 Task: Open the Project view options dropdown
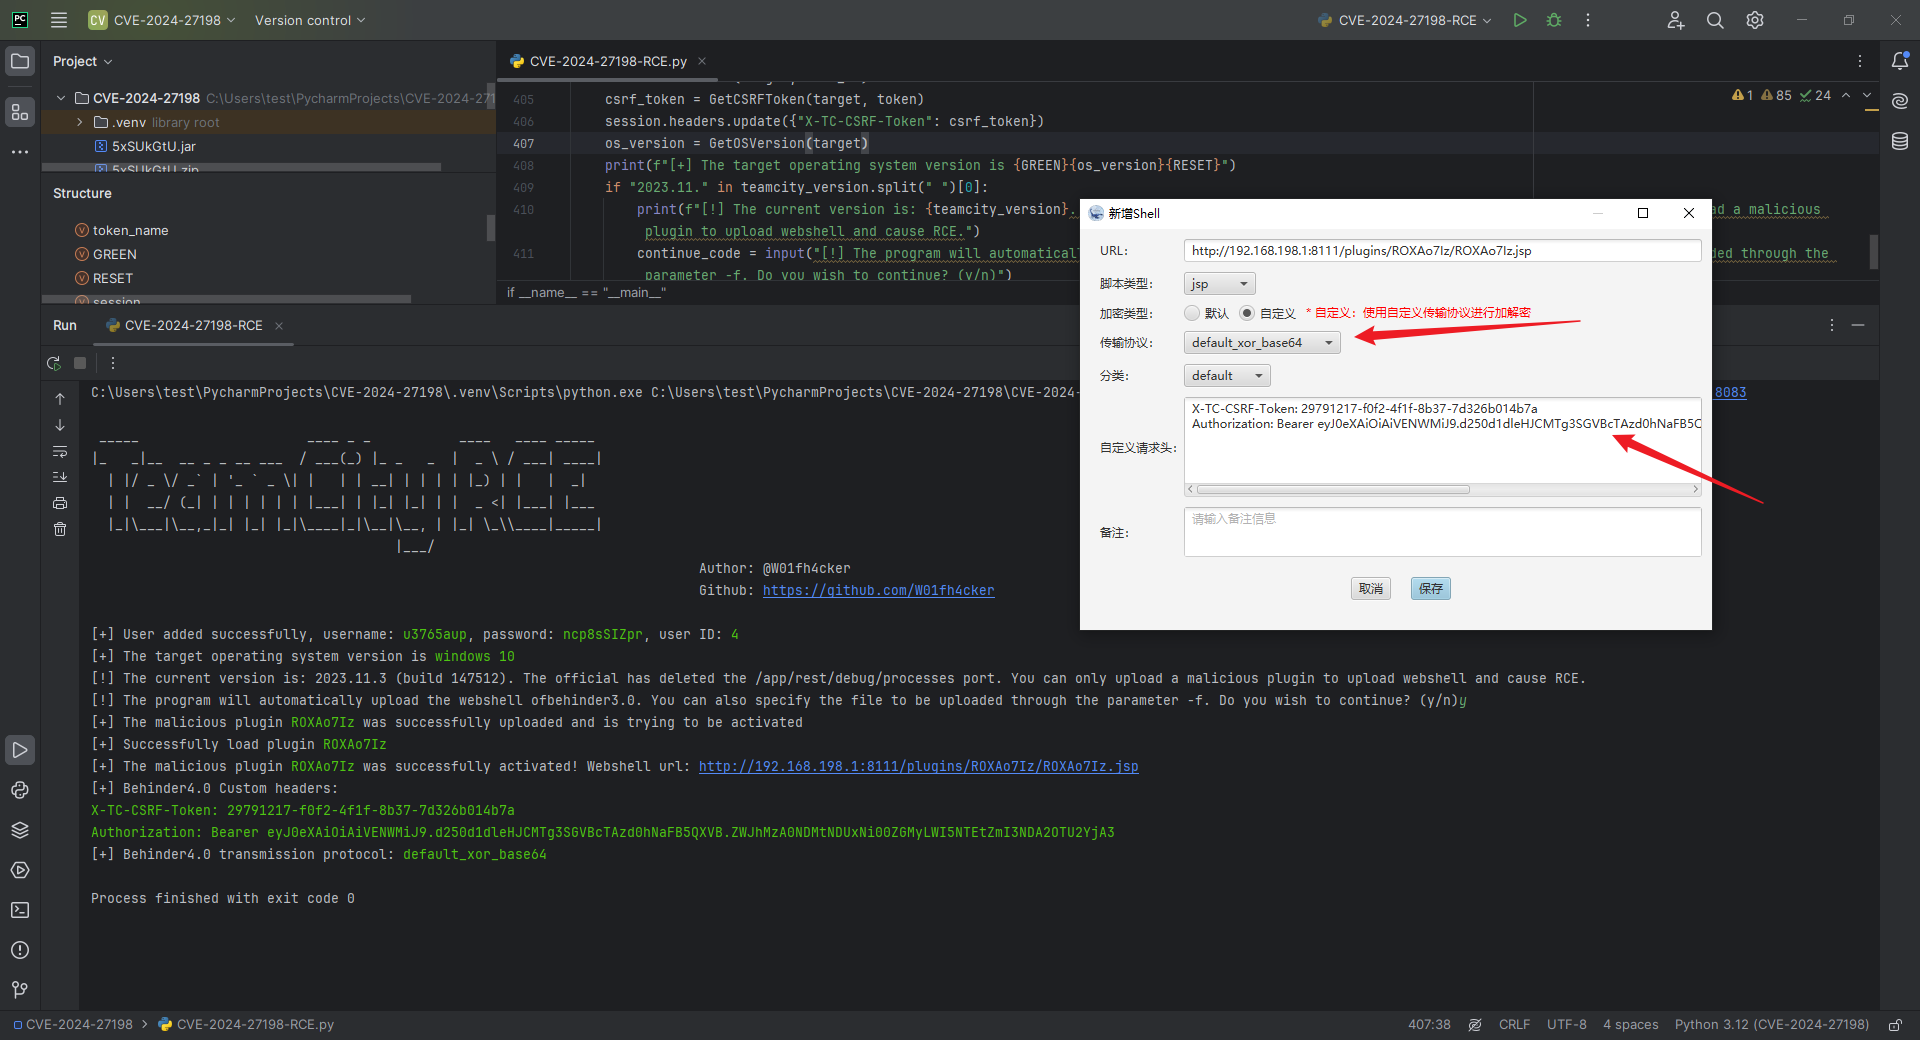(82, 61)
